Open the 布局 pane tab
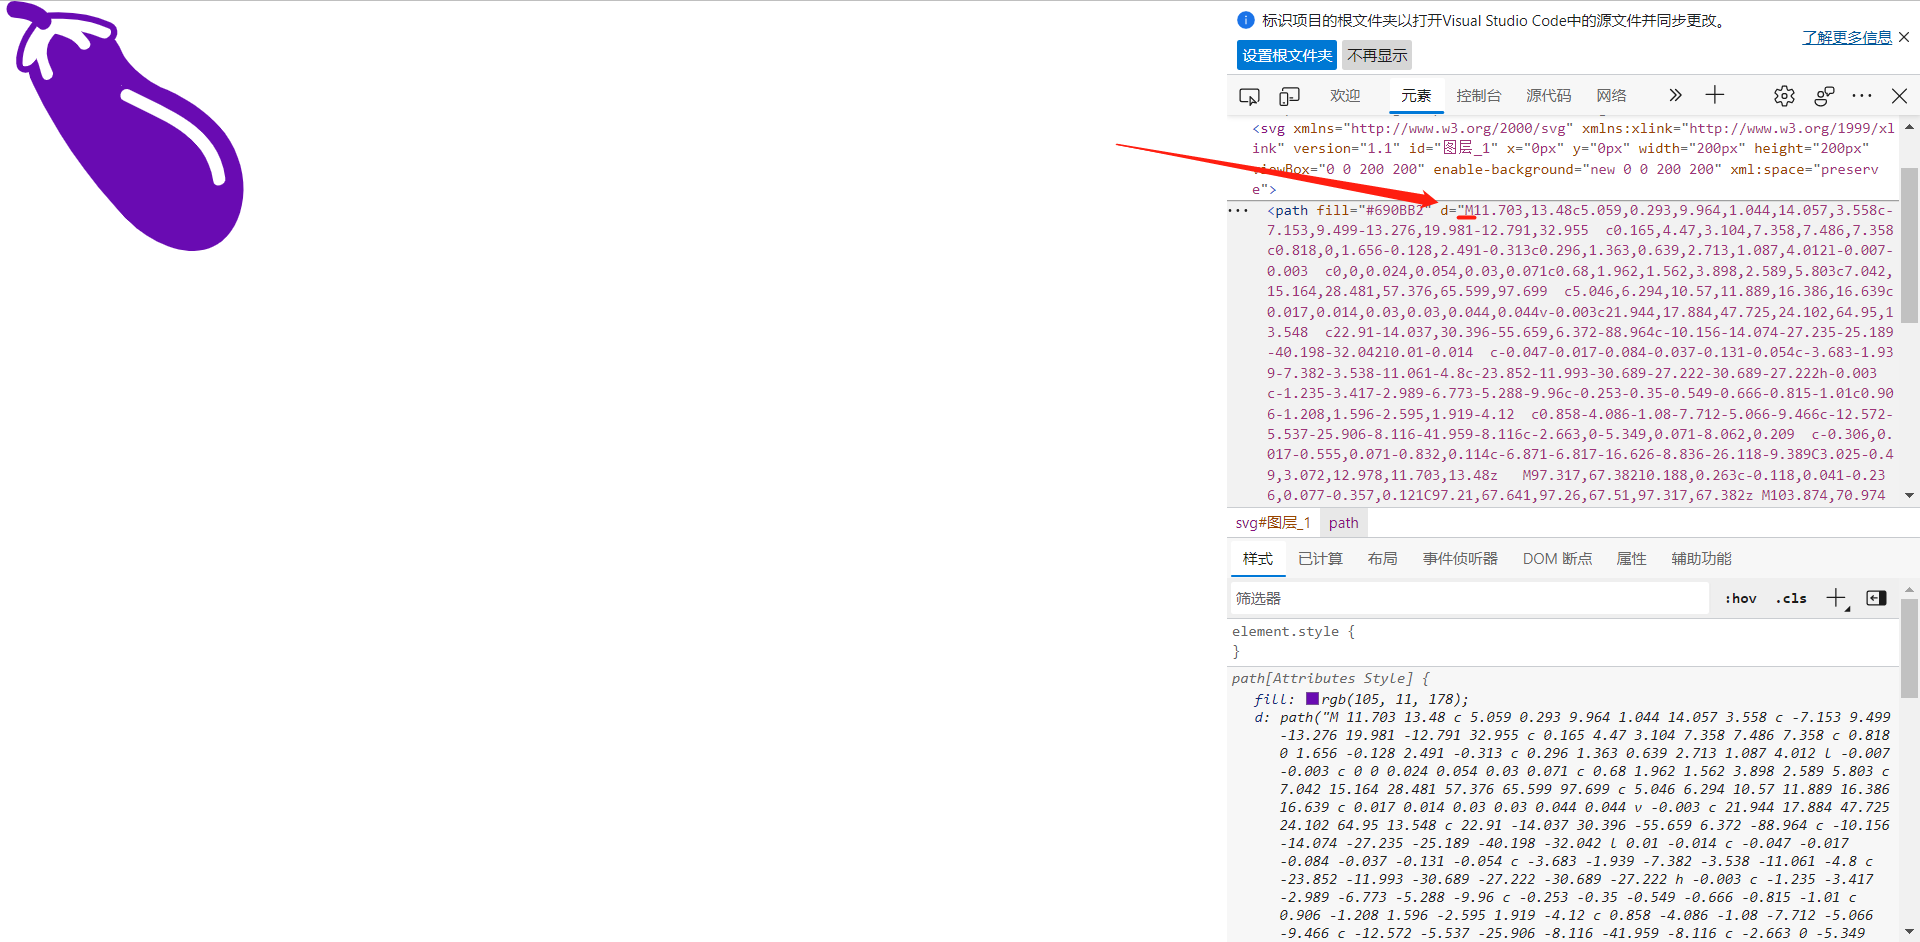The height and width of the screenshot is (942, 1920). [1383, 558]
